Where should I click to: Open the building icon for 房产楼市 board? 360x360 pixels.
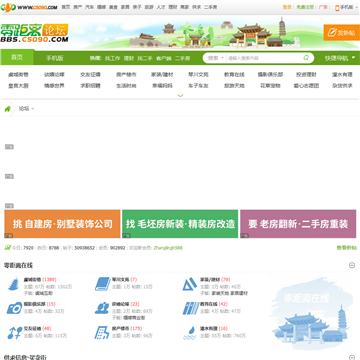(102, 333)
